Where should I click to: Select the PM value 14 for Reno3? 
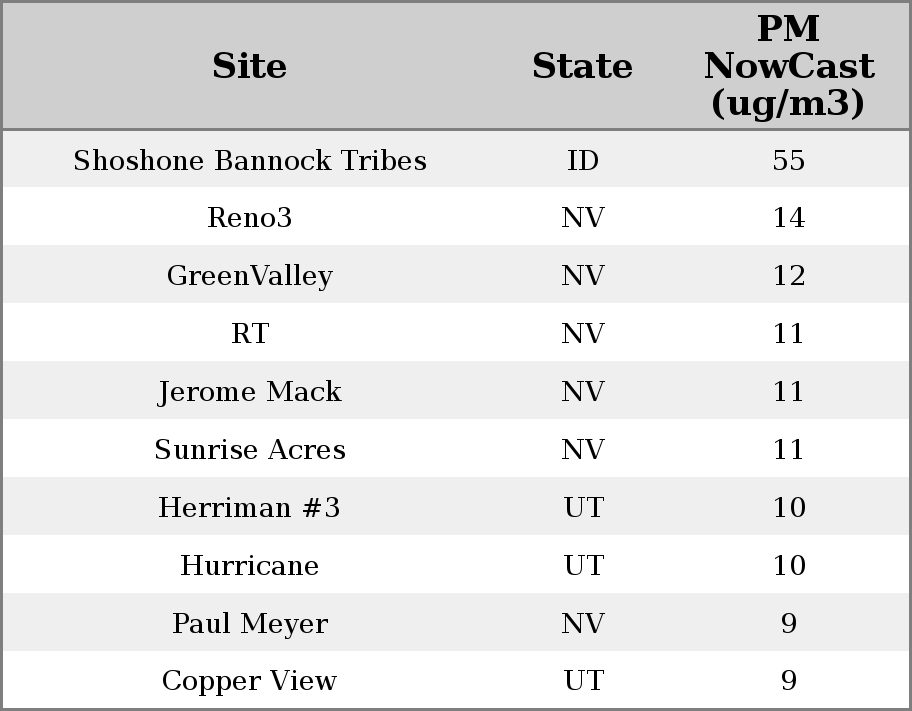(788, 218)
